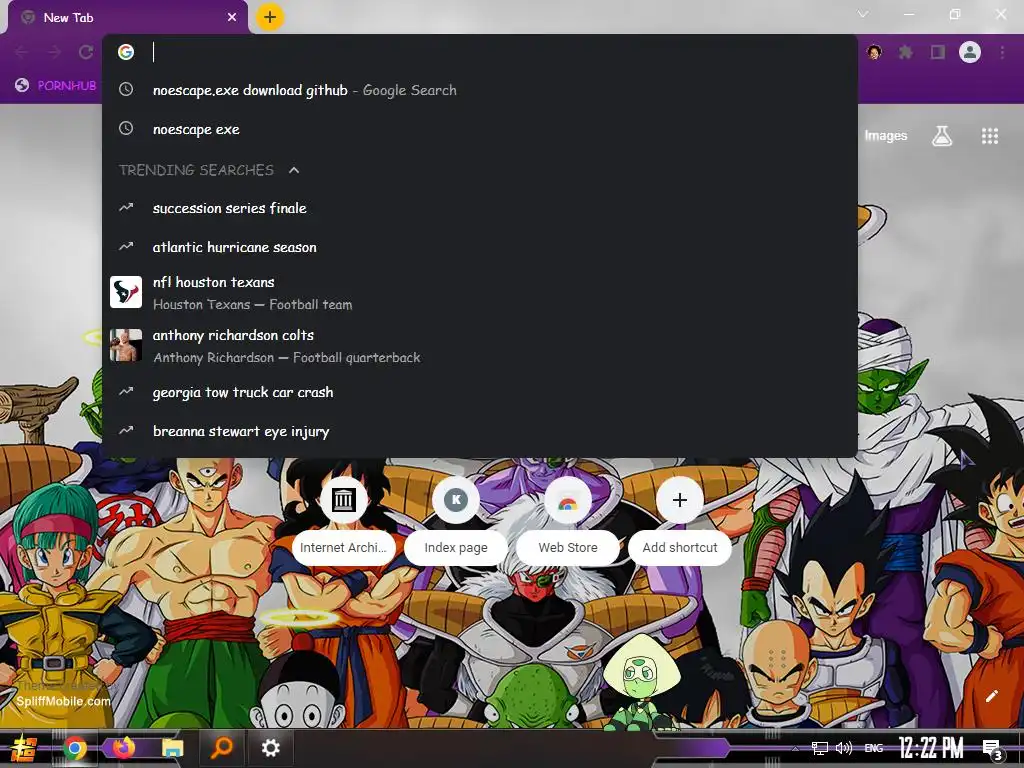Click the back navigation arrow

point(22,52)
